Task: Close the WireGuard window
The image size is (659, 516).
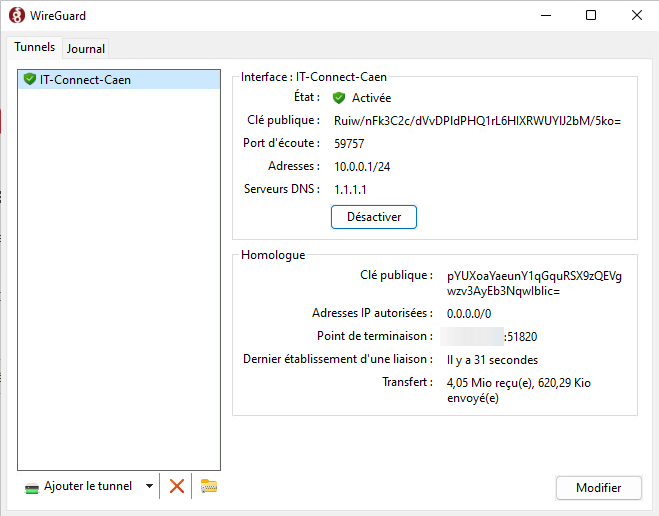Action: [636, 16]
